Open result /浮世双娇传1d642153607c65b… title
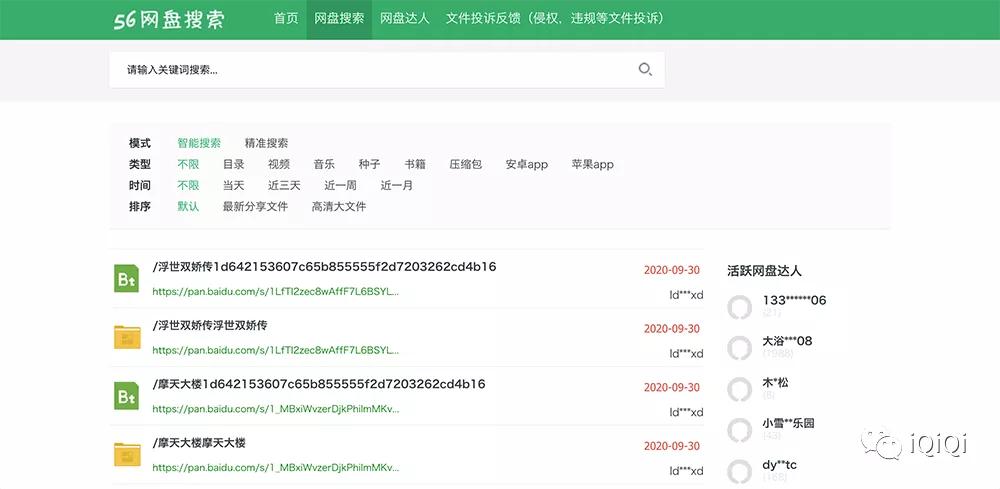The width and height of the screenshot is (1000, 489). pos(324,266)
